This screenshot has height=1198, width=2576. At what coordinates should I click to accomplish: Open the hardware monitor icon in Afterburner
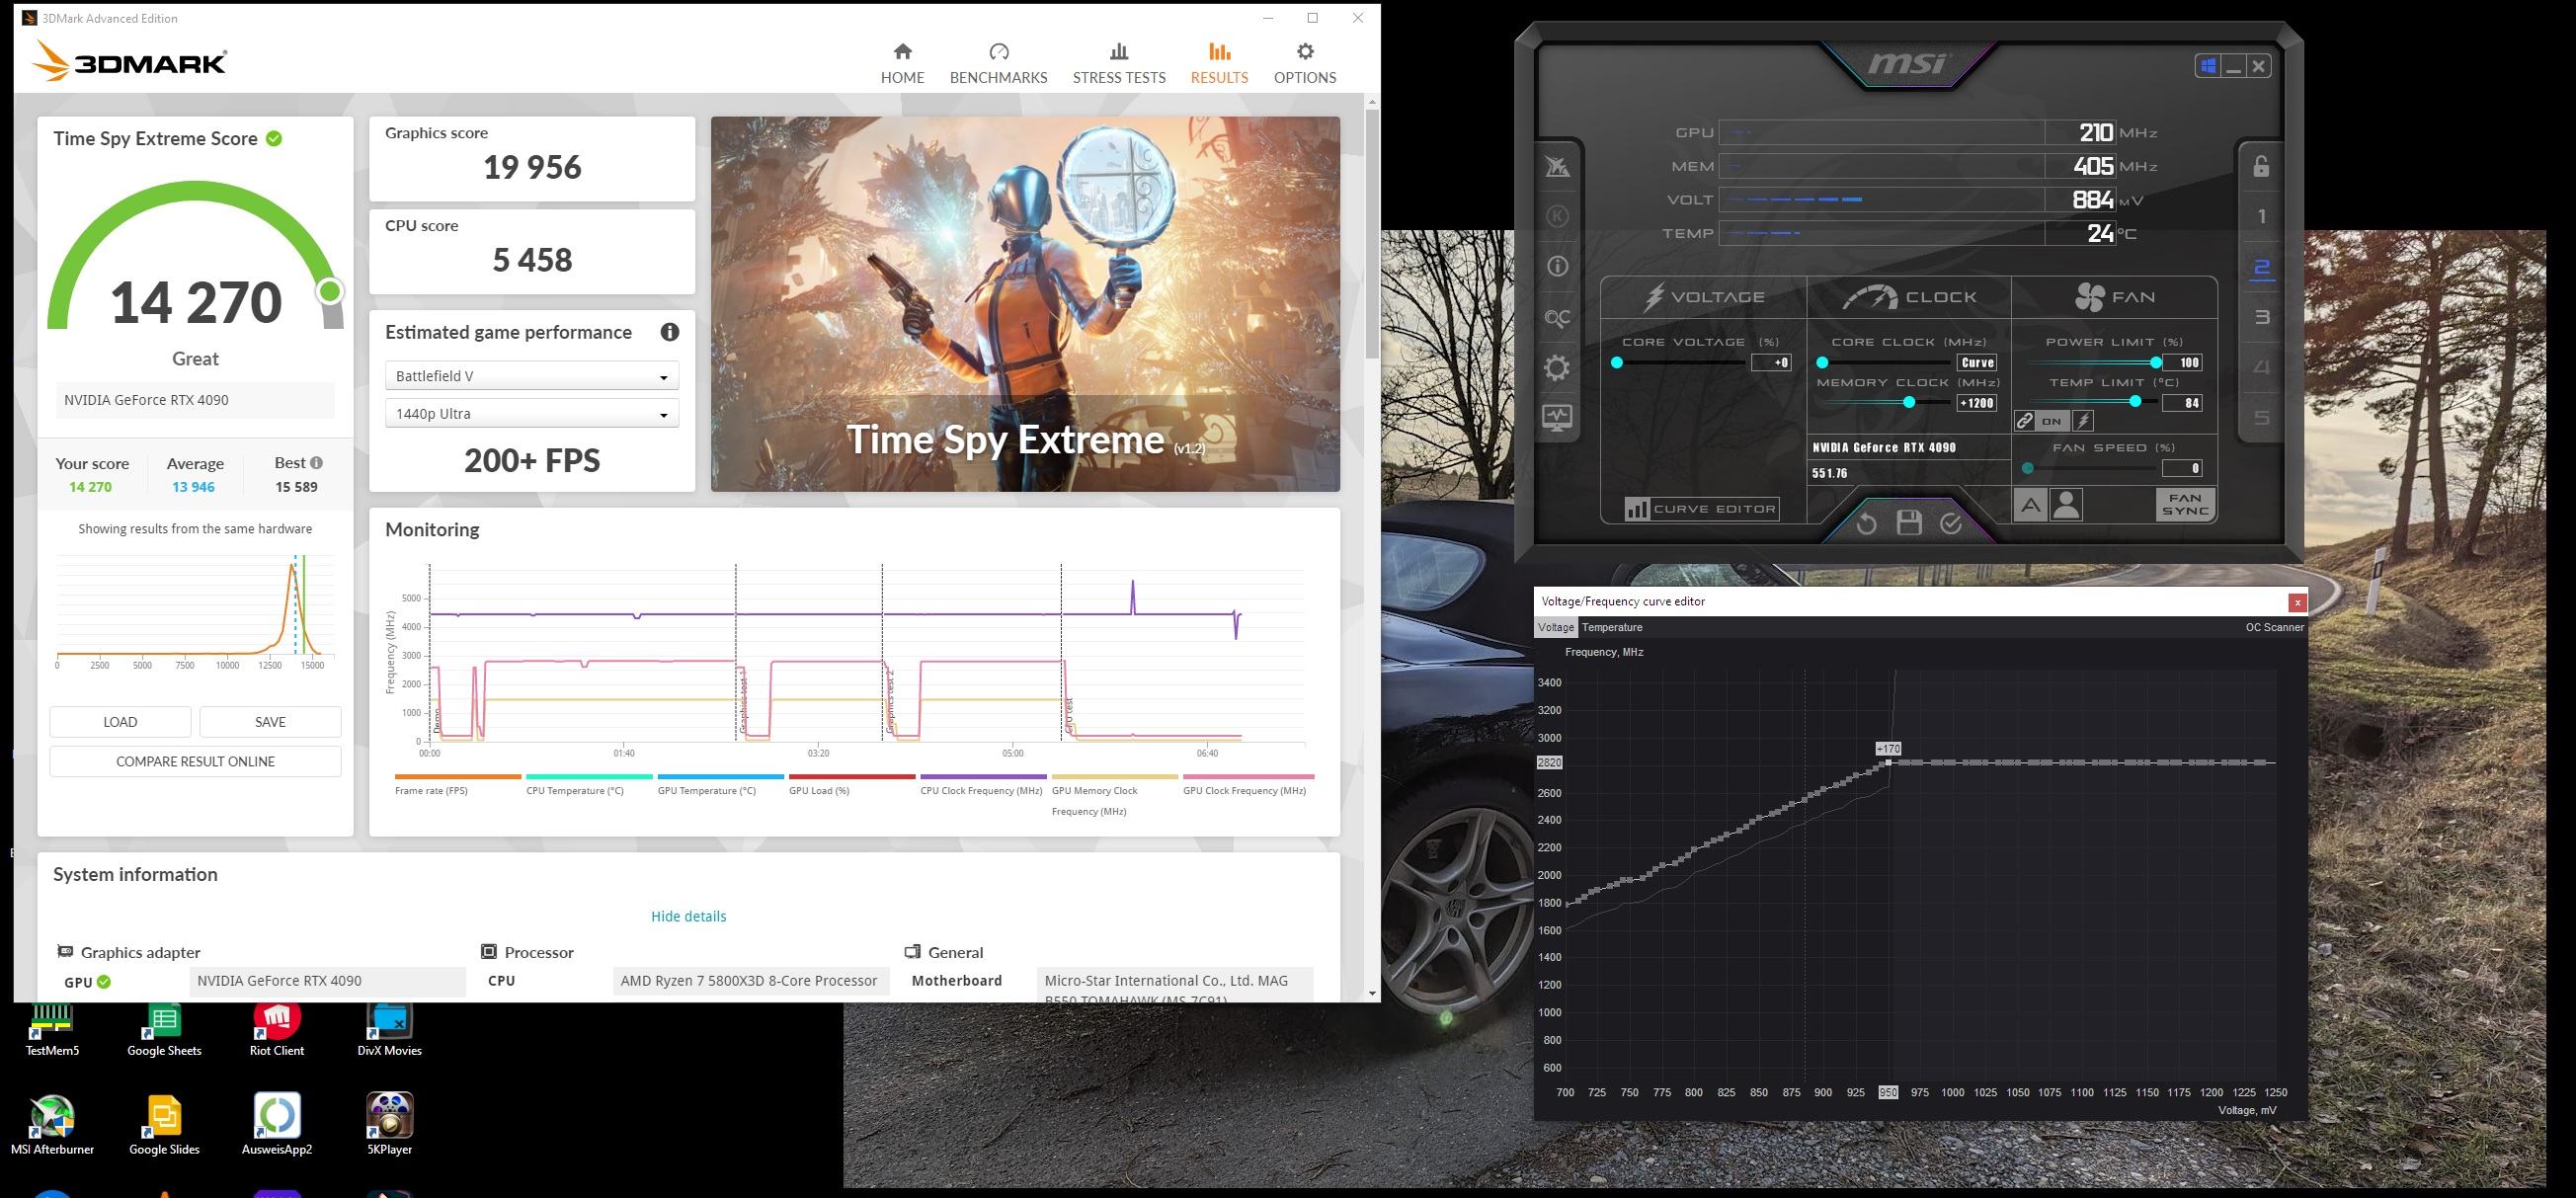point(1557,418)
